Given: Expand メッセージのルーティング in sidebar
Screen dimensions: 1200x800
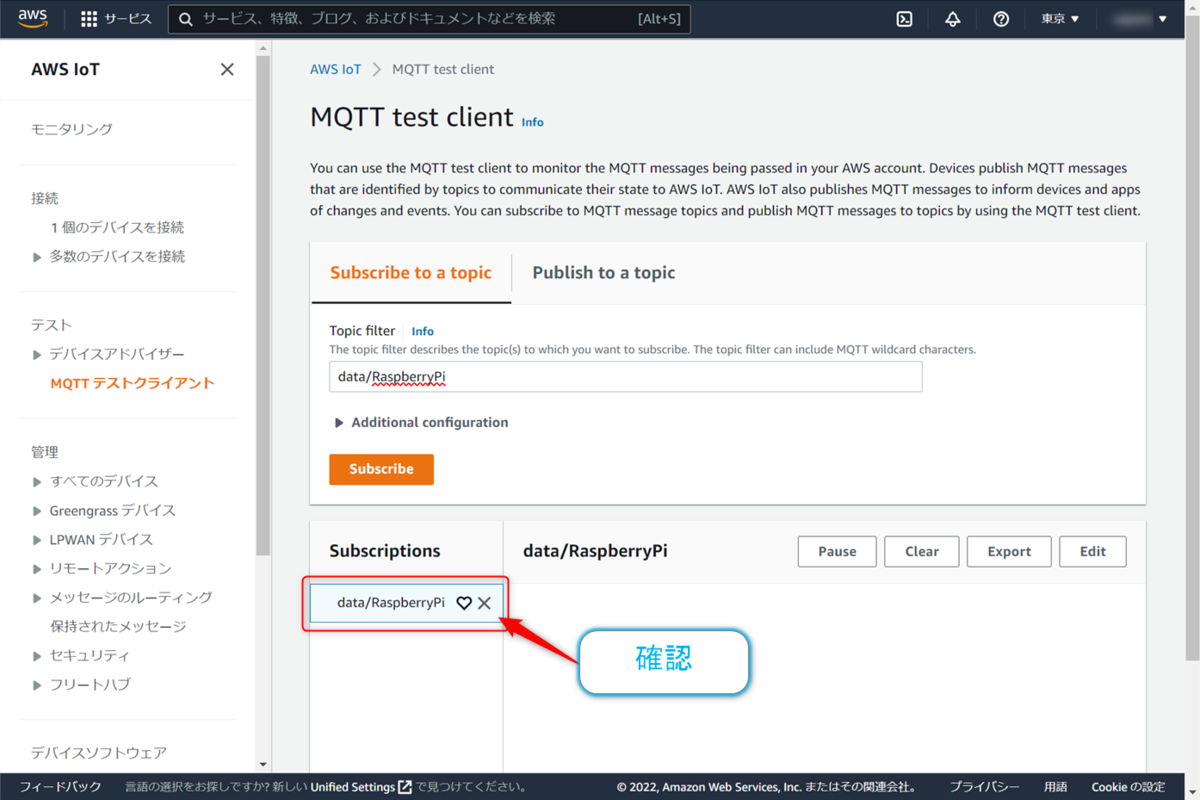Looking at the screenshot, I should point(38,598).
